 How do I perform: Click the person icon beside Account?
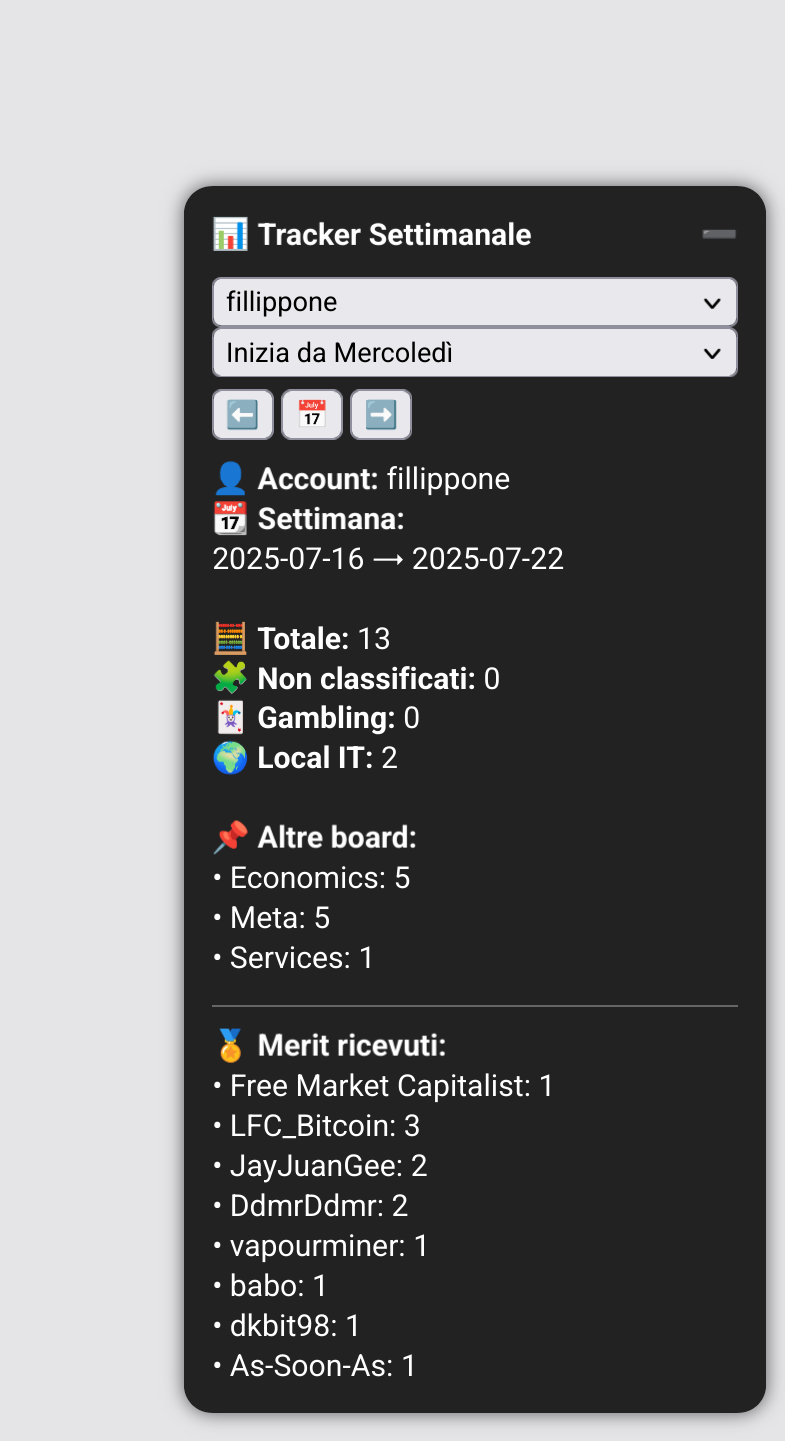tap(230, 479)
